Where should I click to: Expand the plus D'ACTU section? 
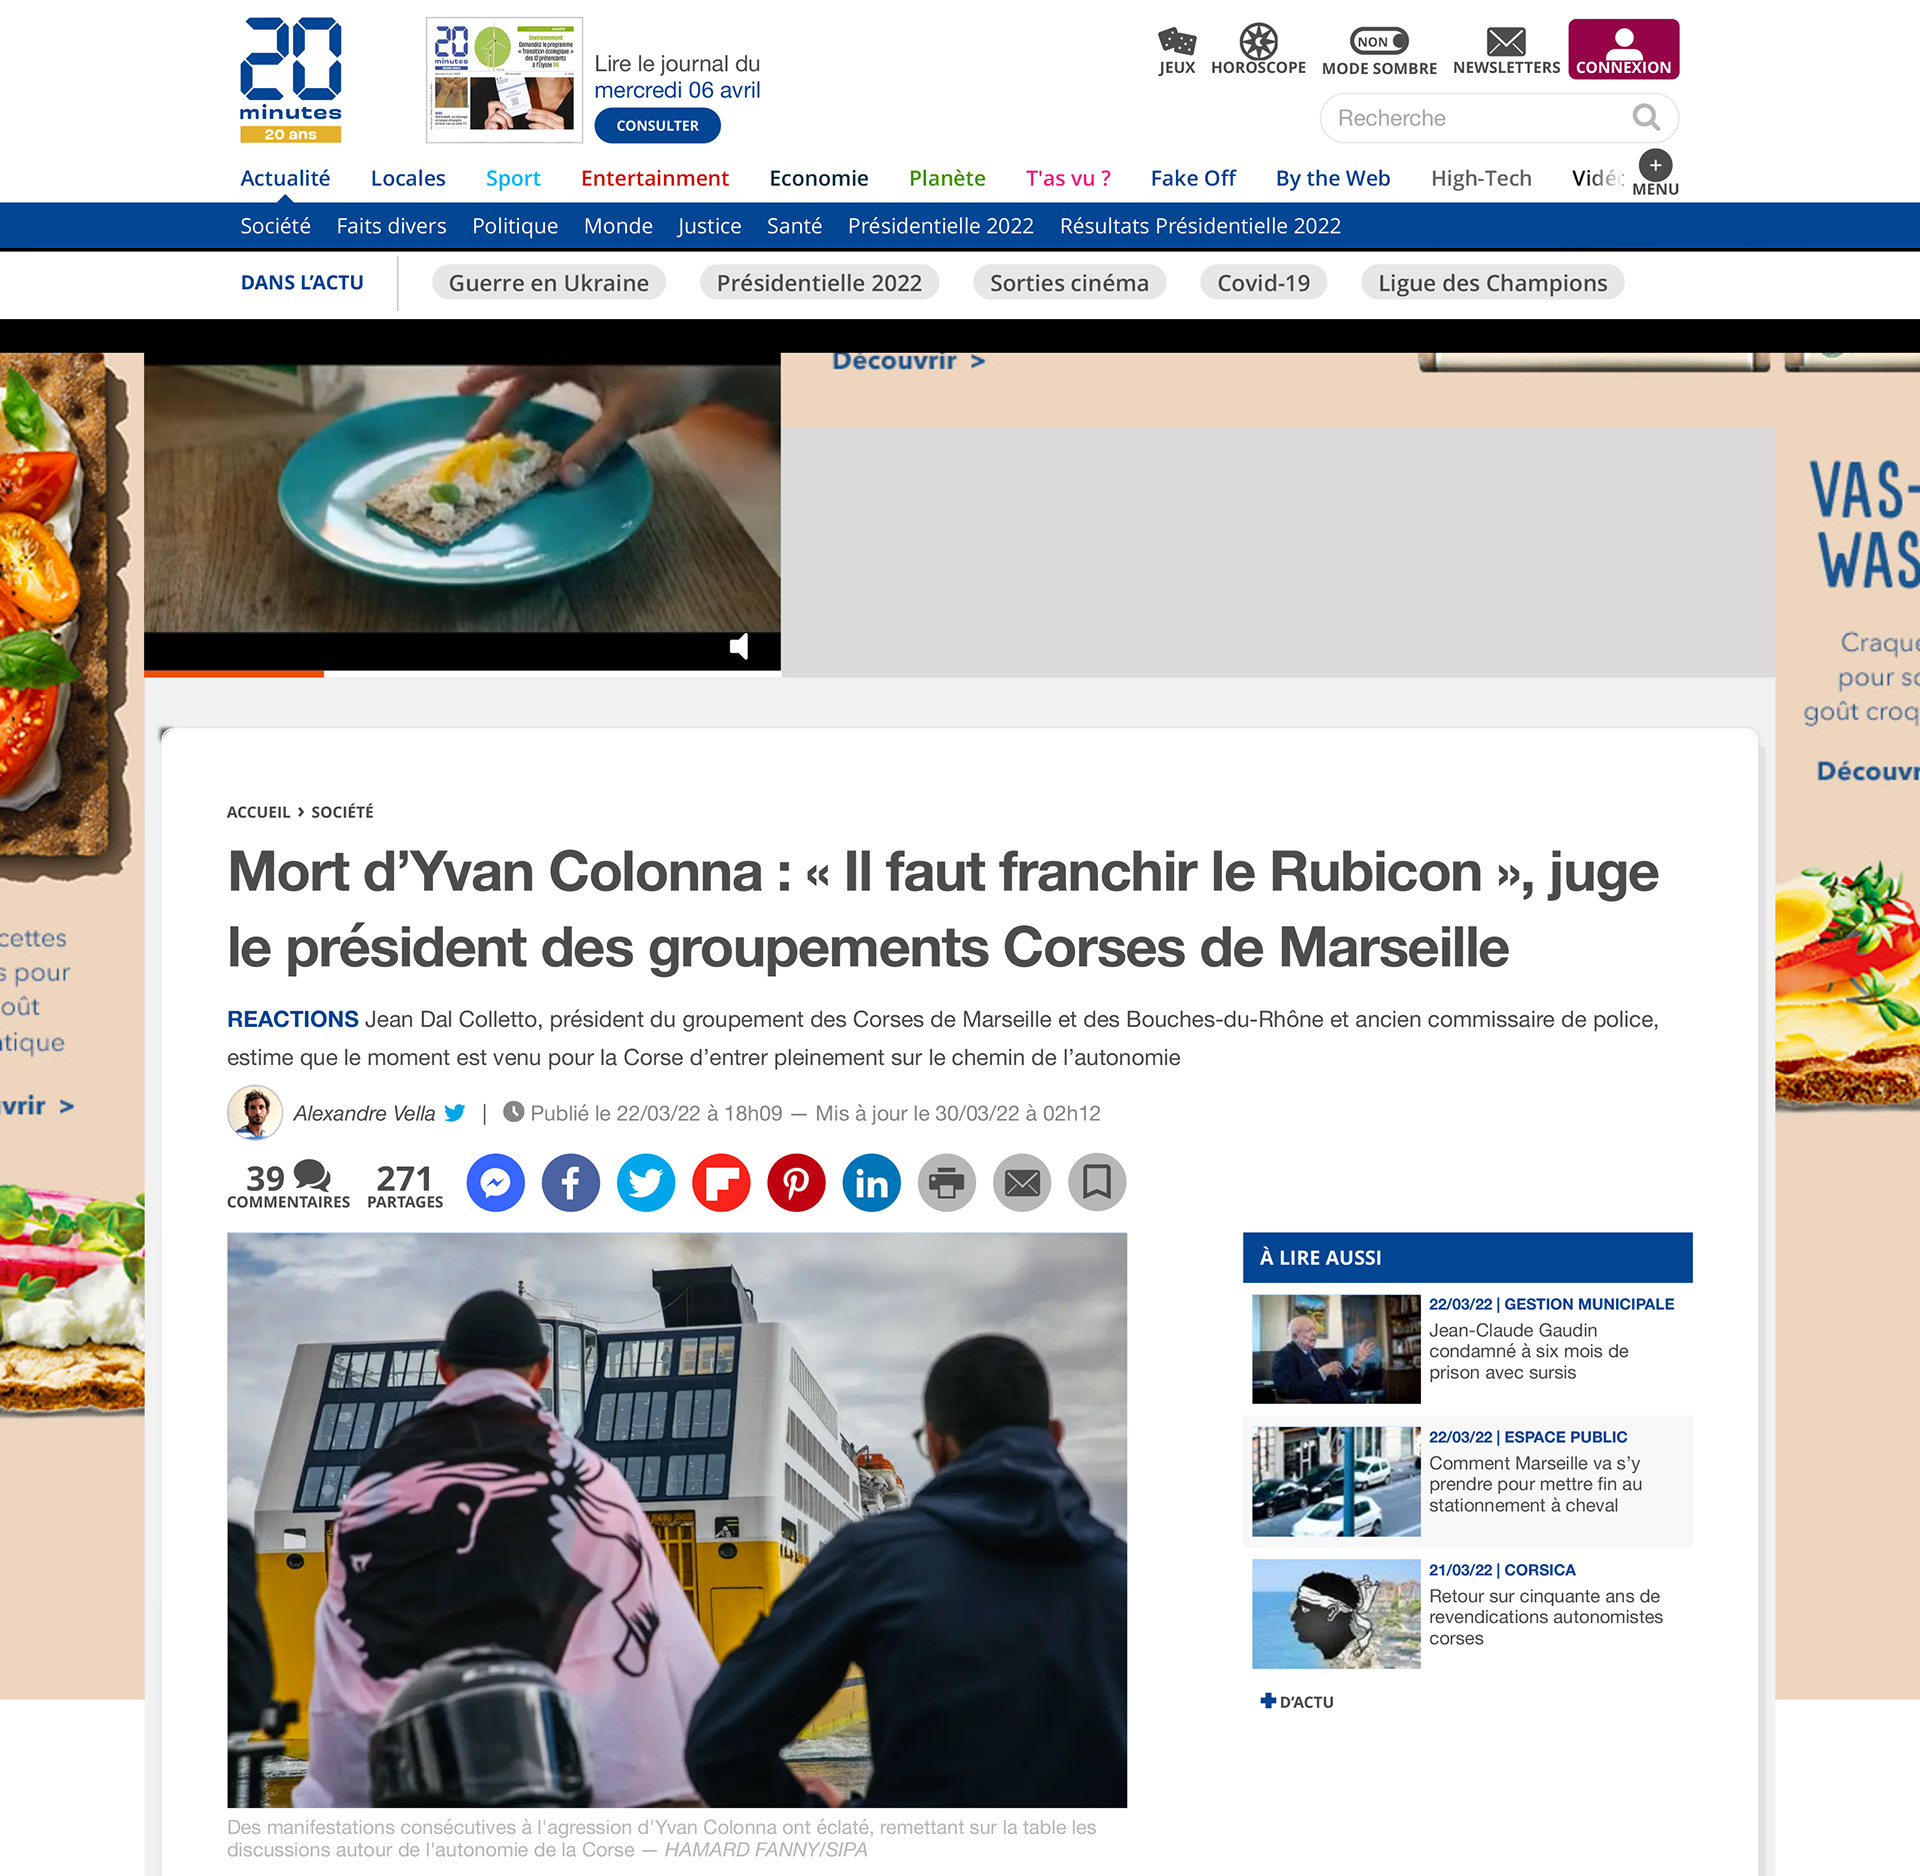pyautogui.click(x=1297, y=1702)
